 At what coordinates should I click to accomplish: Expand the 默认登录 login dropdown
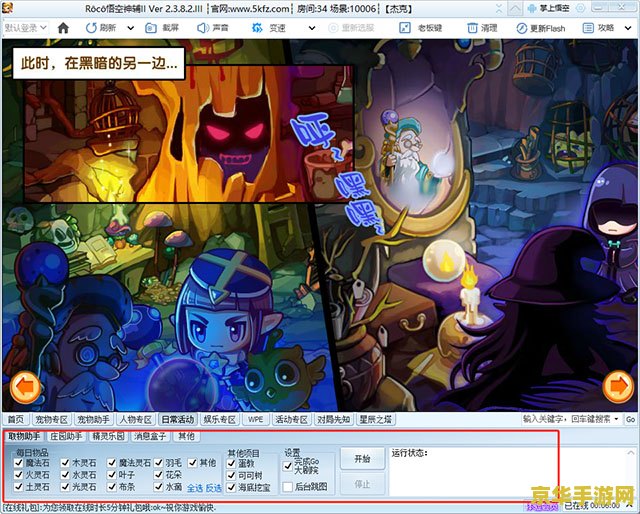[x=25, y=28]
